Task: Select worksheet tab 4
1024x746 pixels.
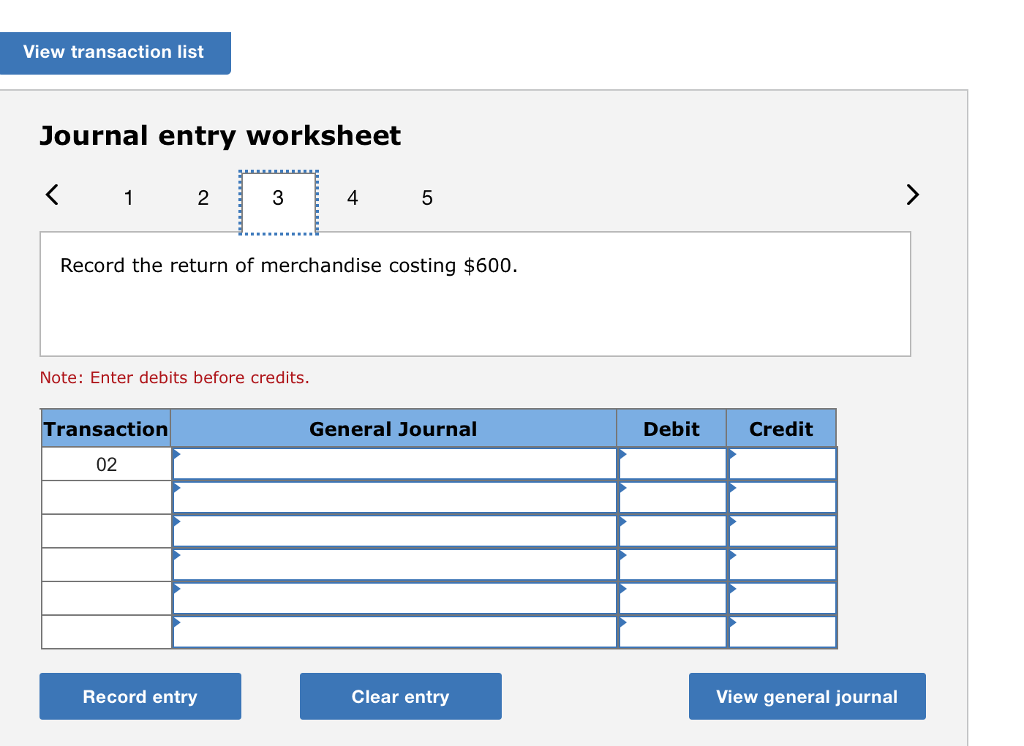Action: pyautogui.click(x=352, y=198)
